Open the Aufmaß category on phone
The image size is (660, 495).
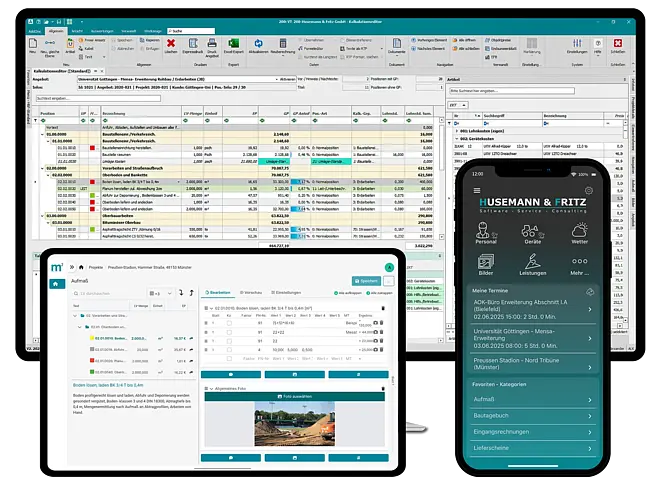click(532, 399)
